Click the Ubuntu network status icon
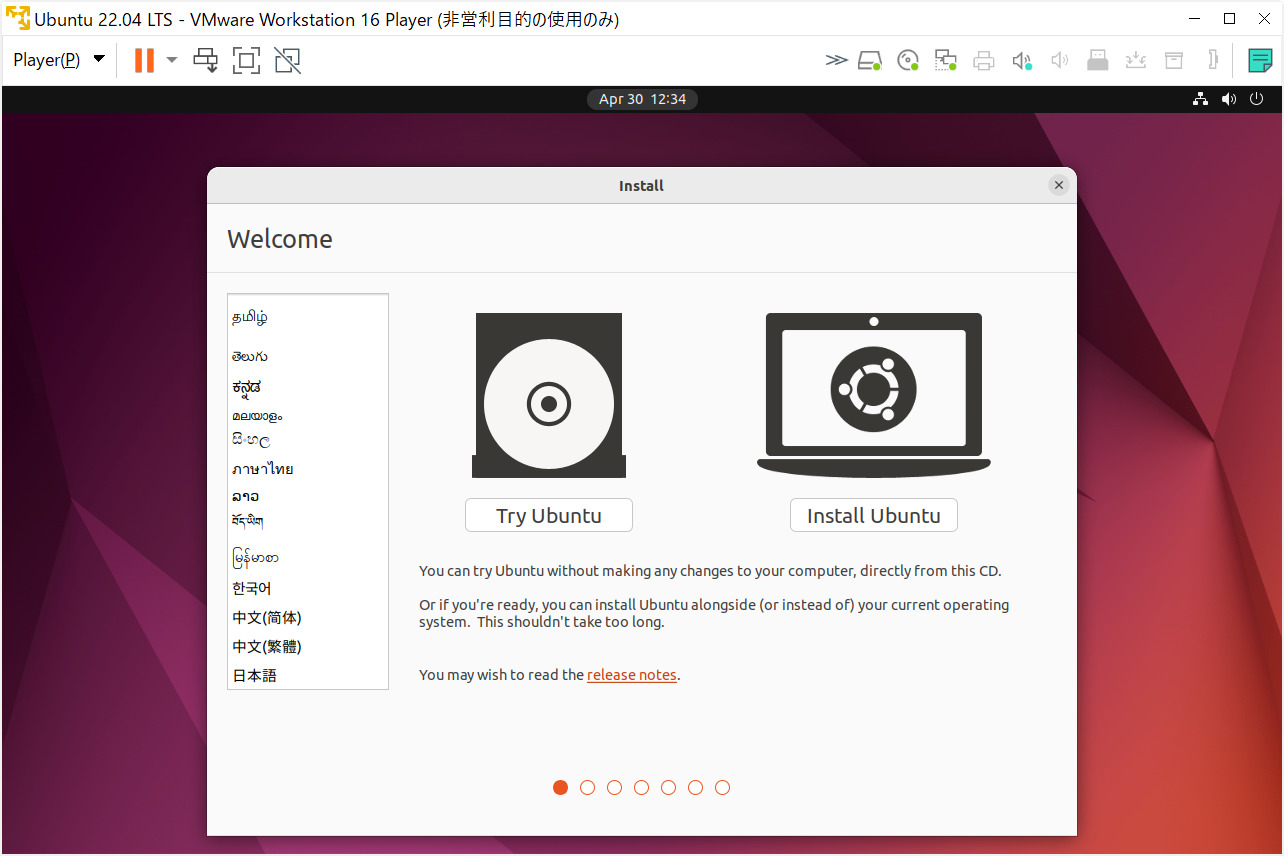Viewport: 1284px width, 856px height. click(1200, 99)
